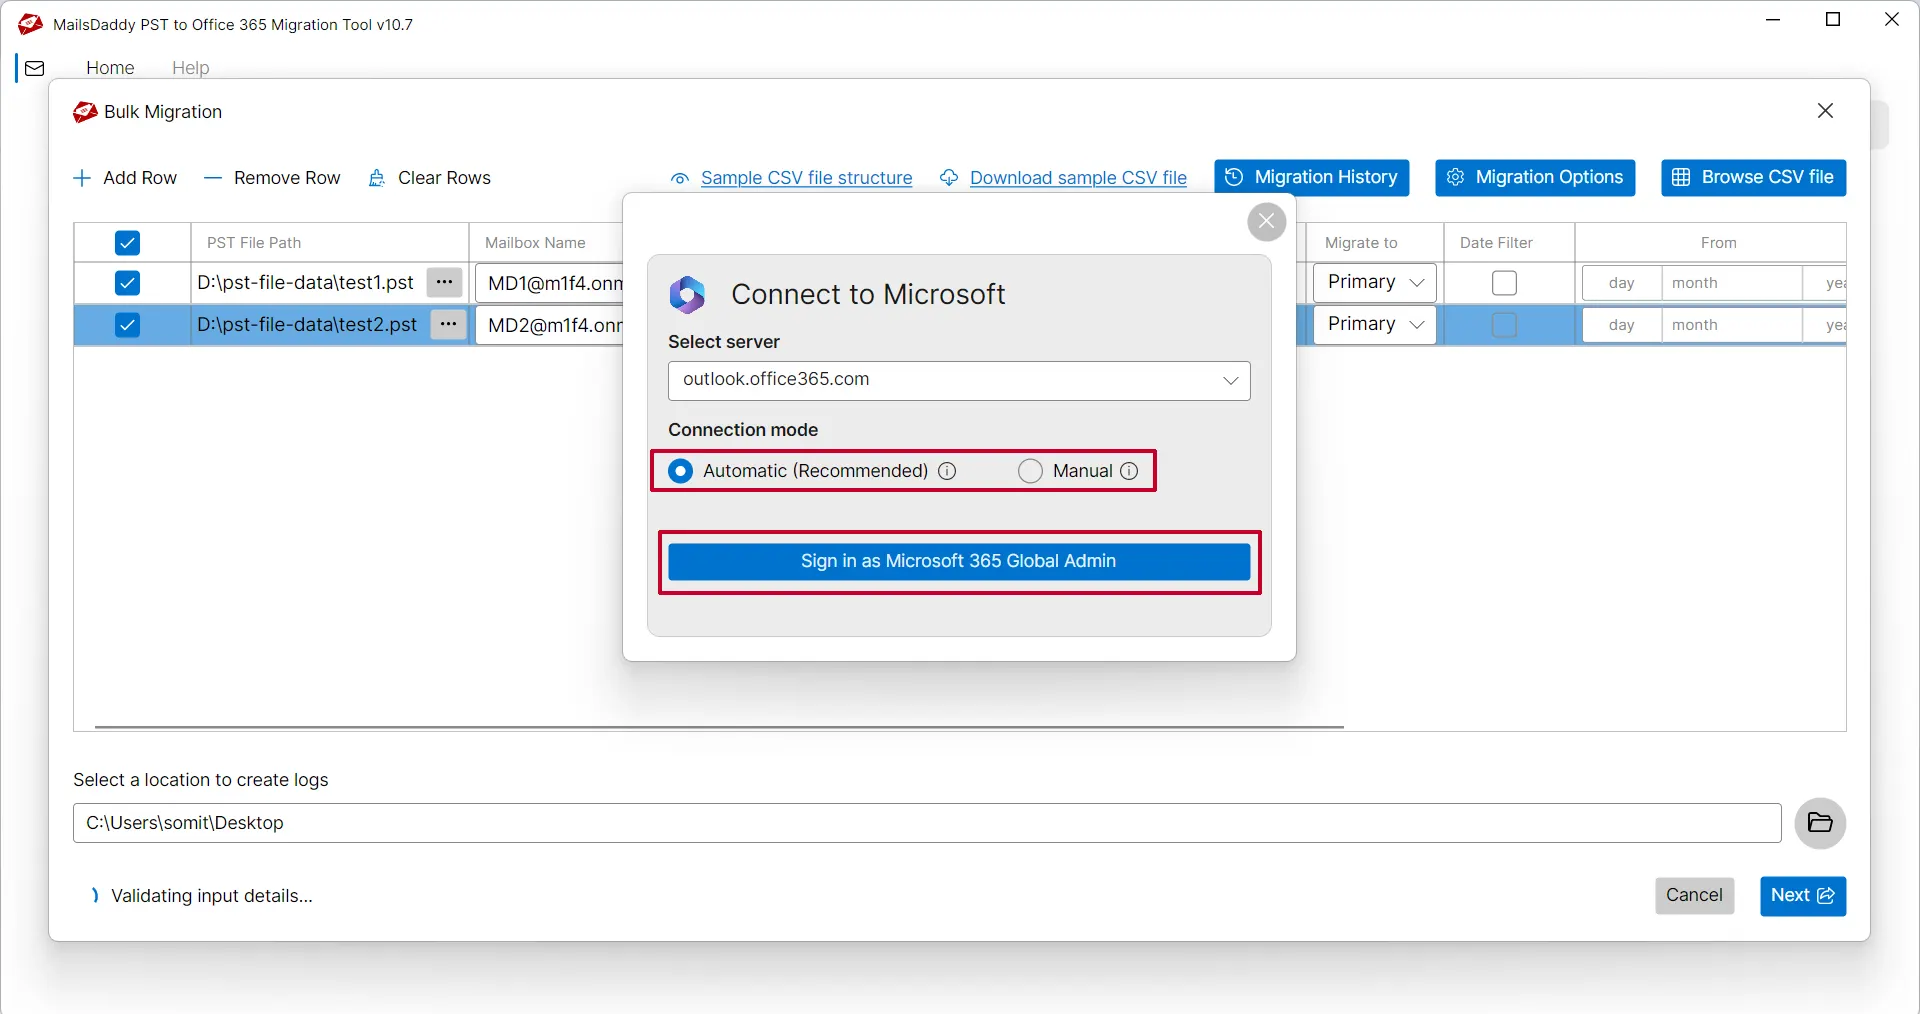
Task: Click the Add Row icon
Action: pos(80,178)
